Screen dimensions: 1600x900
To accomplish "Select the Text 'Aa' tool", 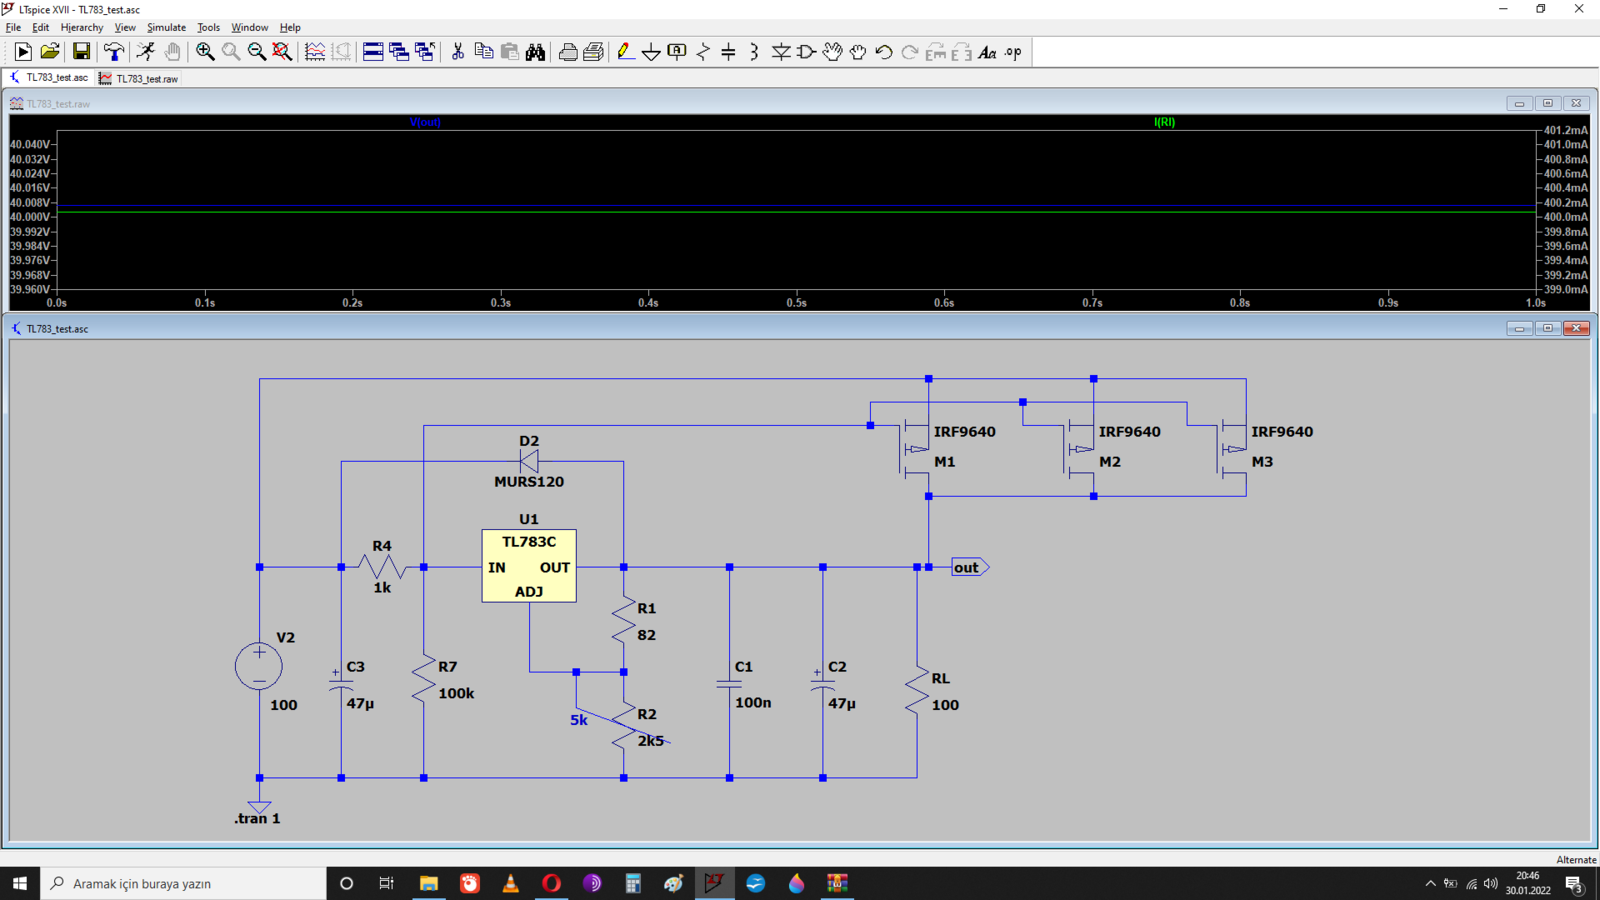I will (988, 52).
